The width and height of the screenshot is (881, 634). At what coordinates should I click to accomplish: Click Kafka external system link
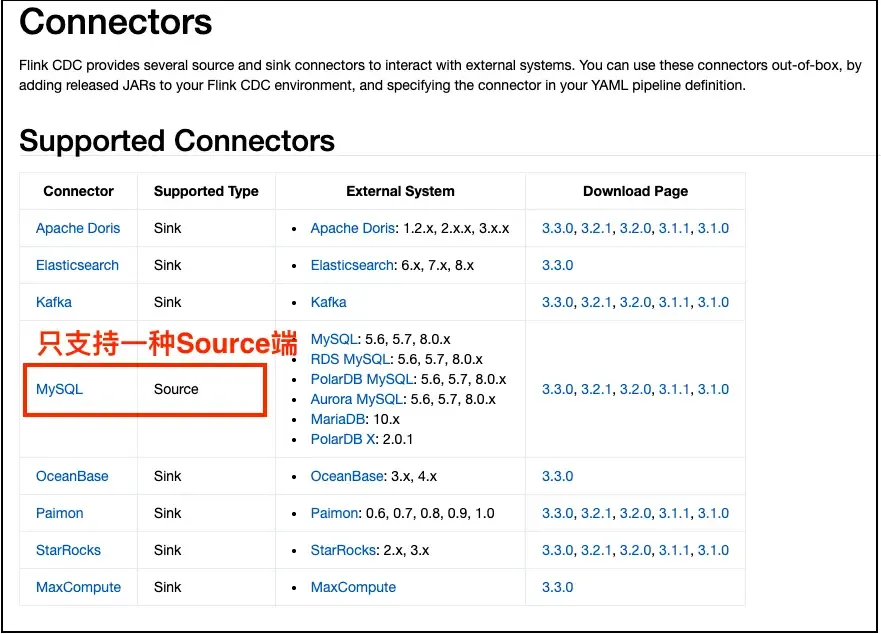[329, 302]
